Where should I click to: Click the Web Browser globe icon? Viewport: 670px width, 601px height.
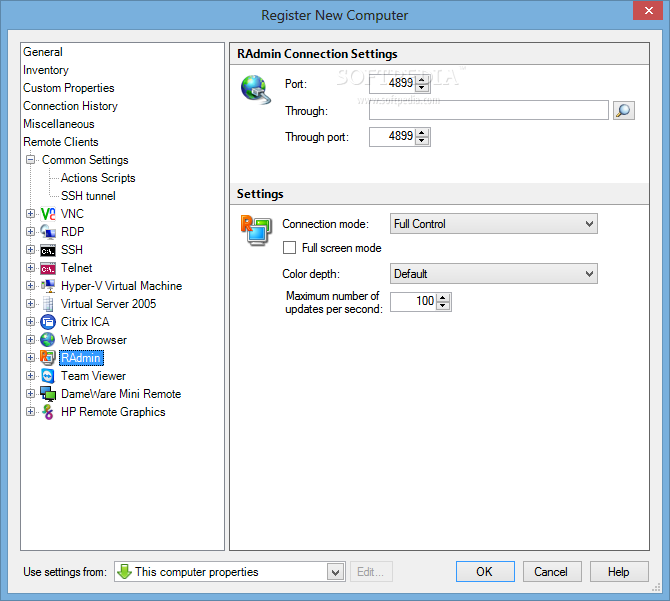pos(48,340)
